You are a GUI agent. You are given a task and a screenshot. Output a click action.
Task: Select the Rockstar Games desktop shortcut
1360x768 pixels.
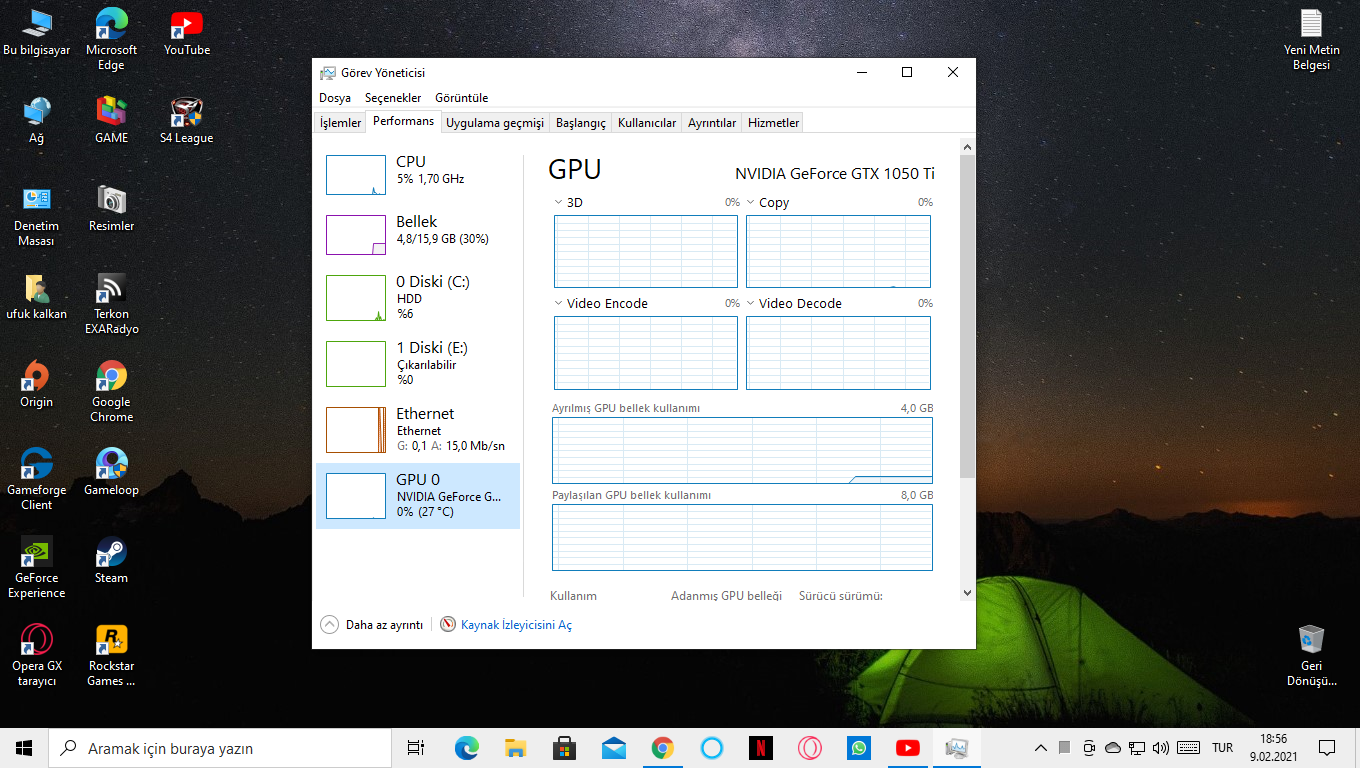[x=111, y=656]
